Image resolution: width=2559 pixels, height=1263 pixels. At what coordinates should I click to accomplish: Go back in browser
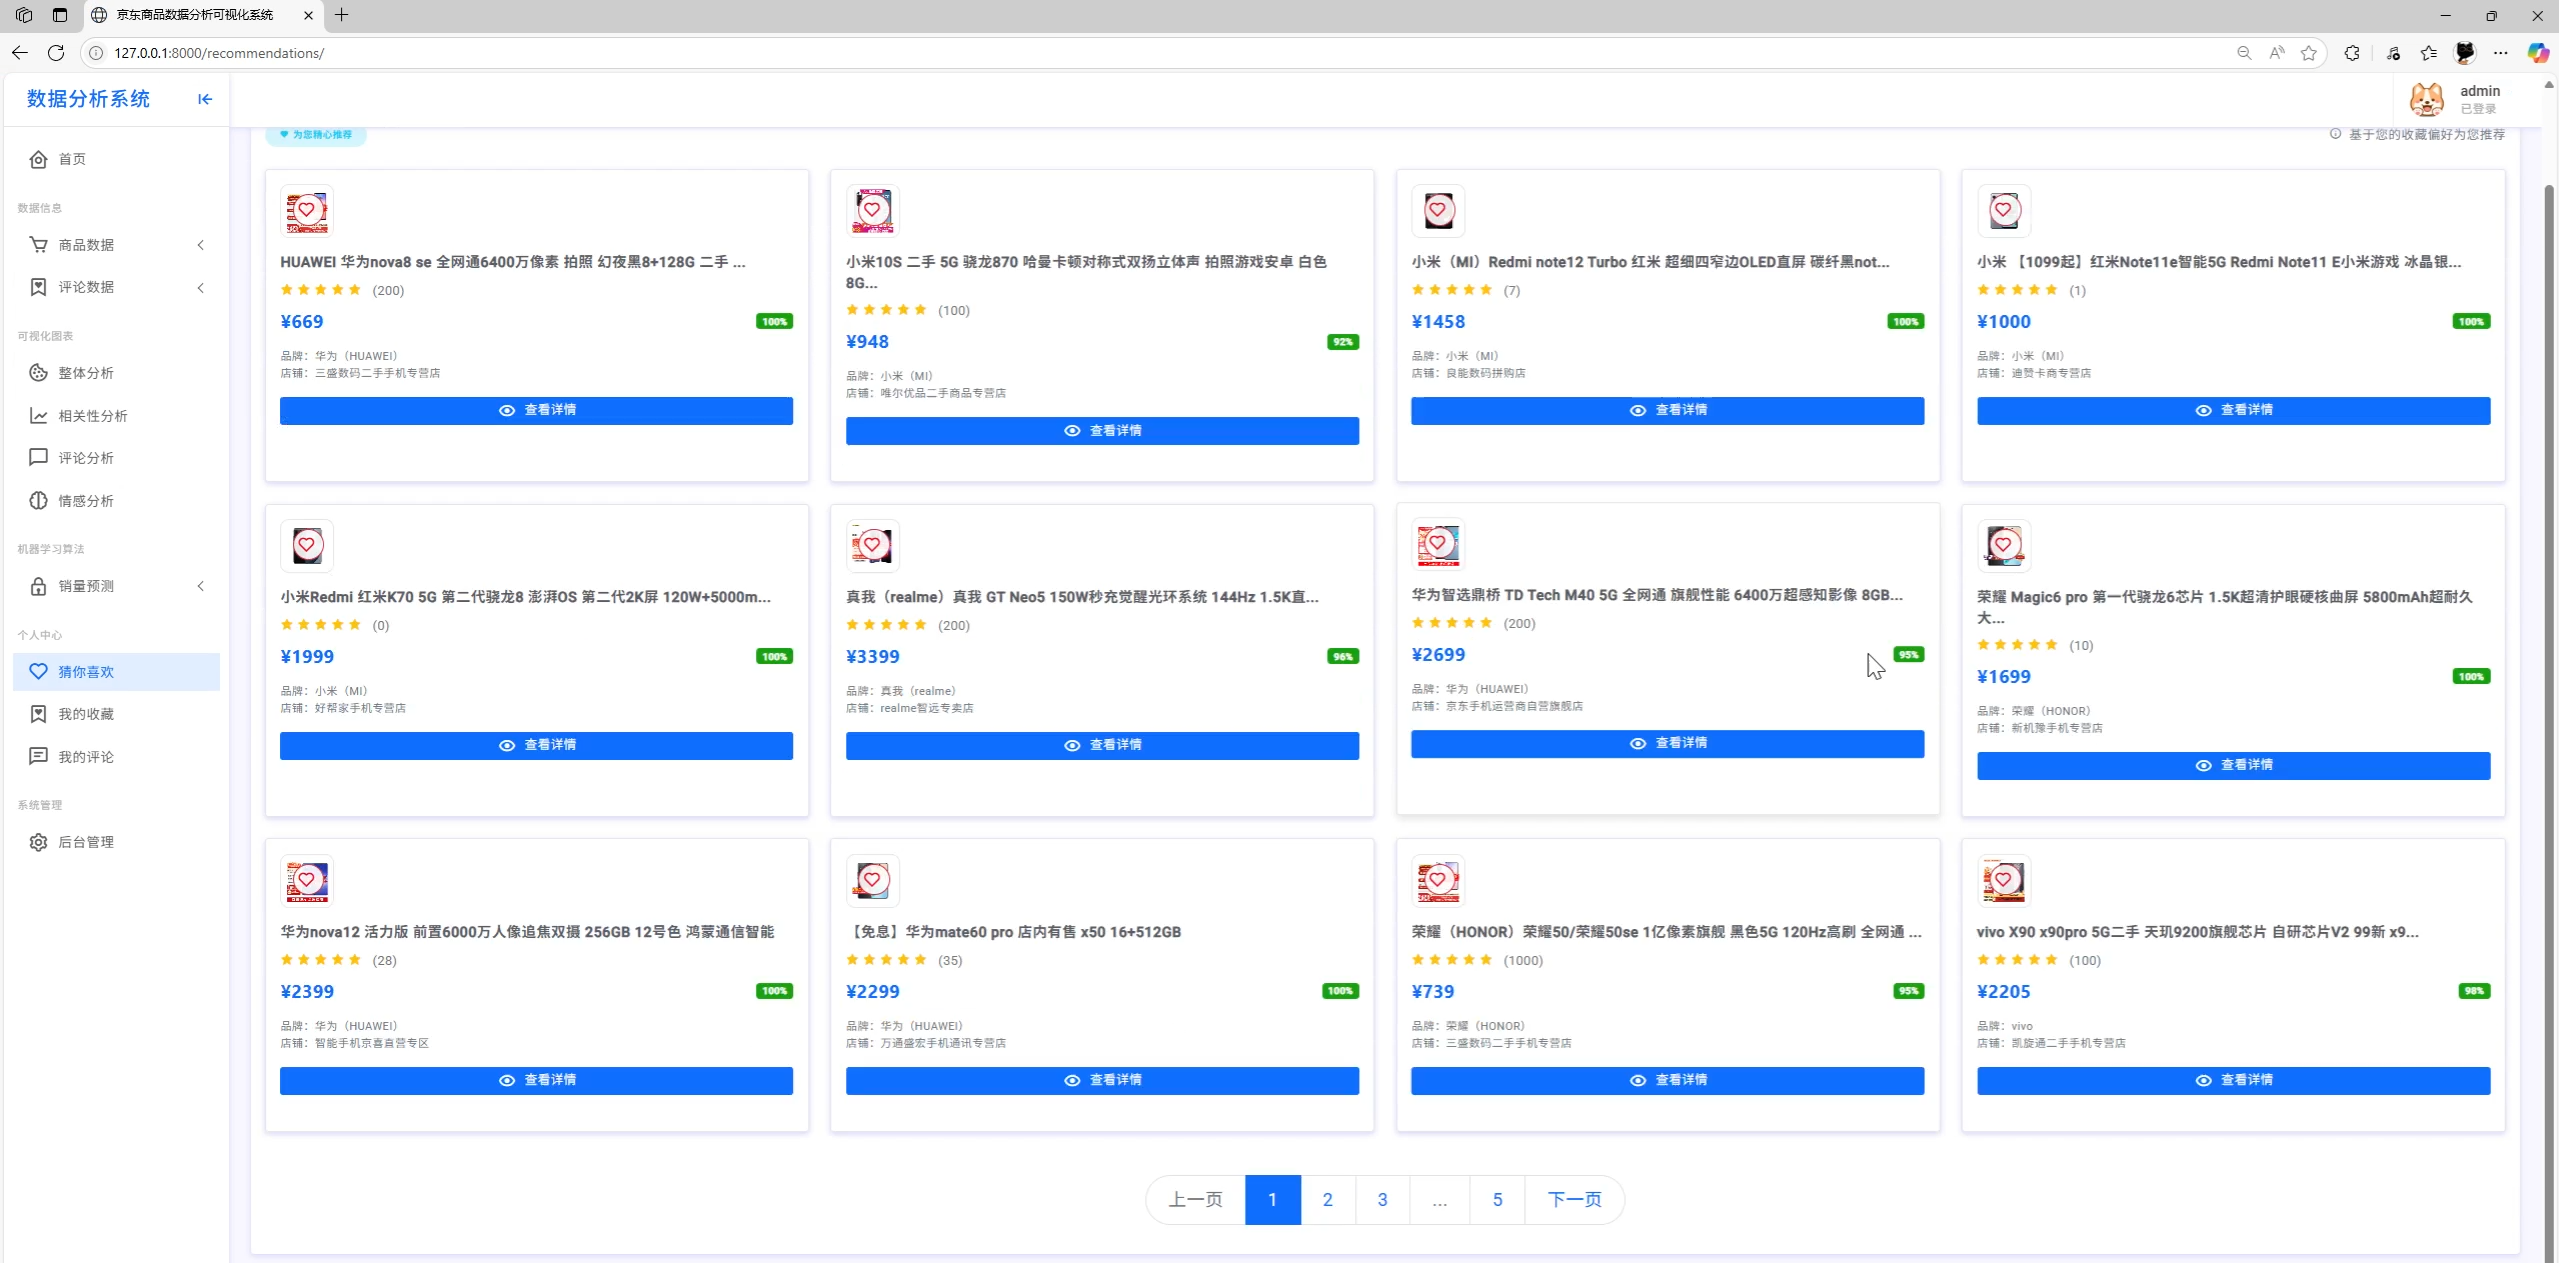[x=20, y=53]
